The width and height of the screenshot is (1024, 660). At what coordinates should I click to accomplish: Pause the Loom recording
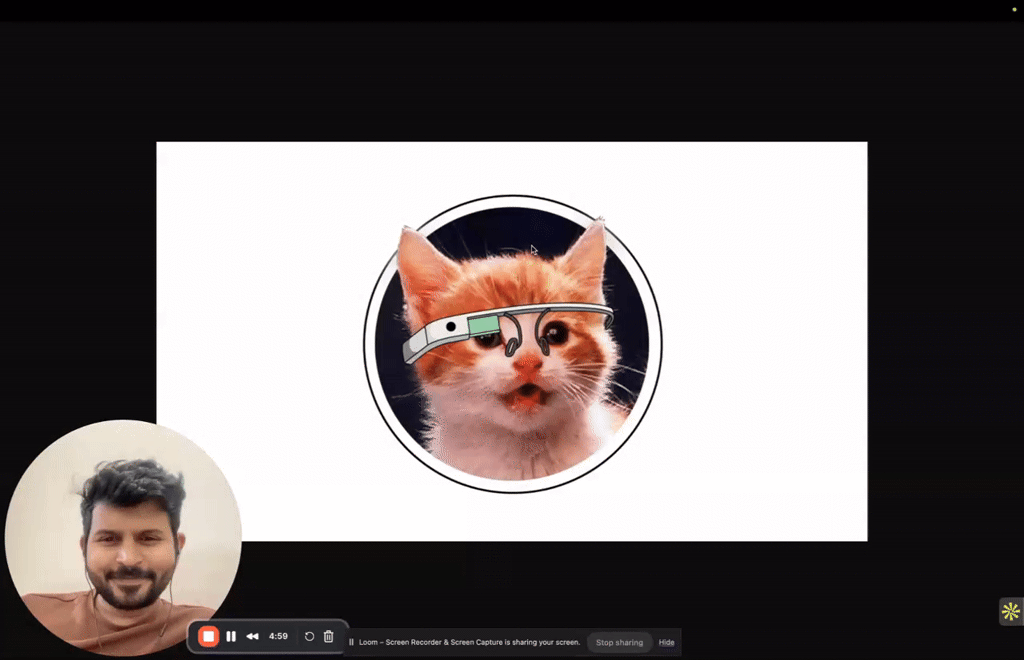(231, 636)
